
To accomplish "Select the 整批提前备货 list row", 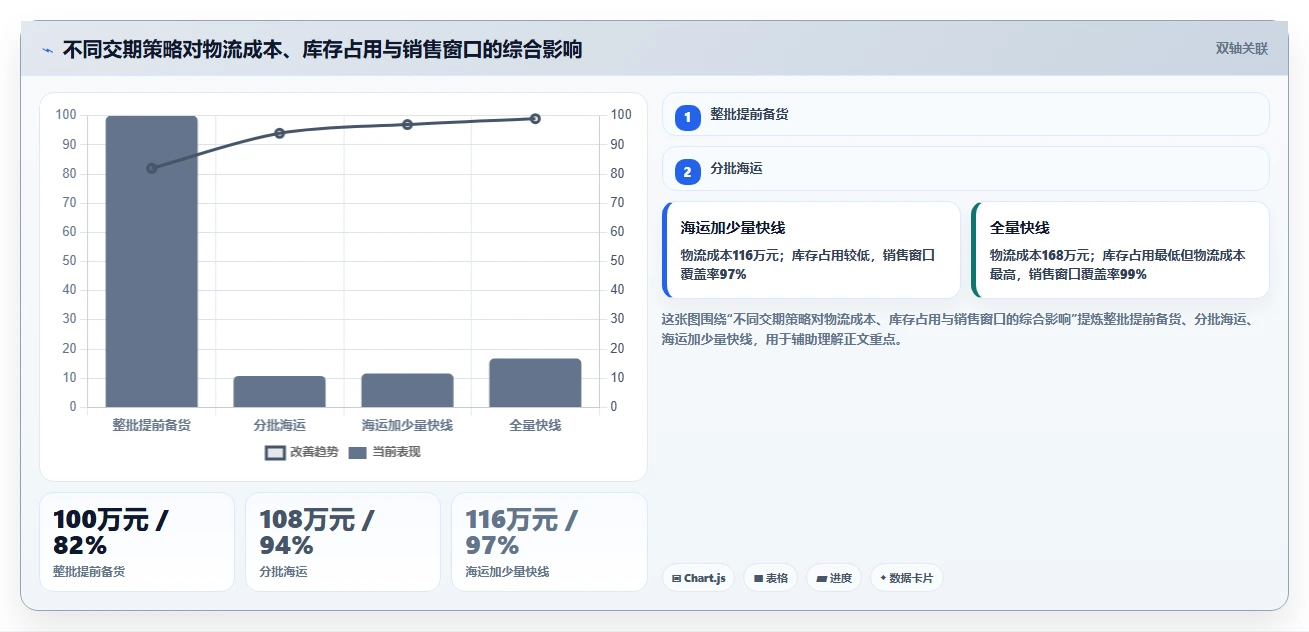I will click(x=965, y=114).
